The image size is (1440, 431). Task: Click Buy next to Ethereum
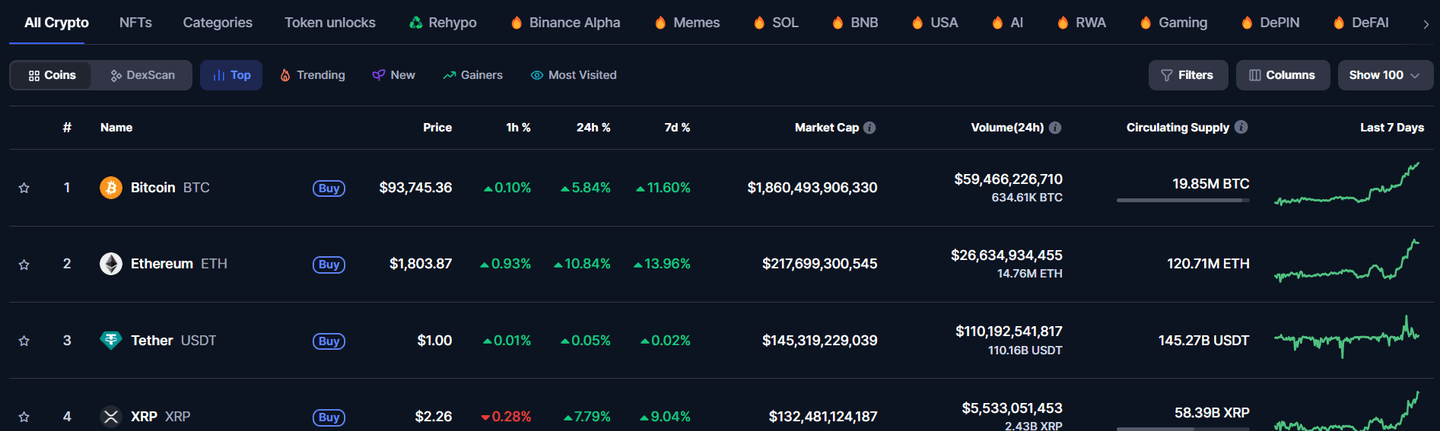pyautogui.click(x=329, y=264)
